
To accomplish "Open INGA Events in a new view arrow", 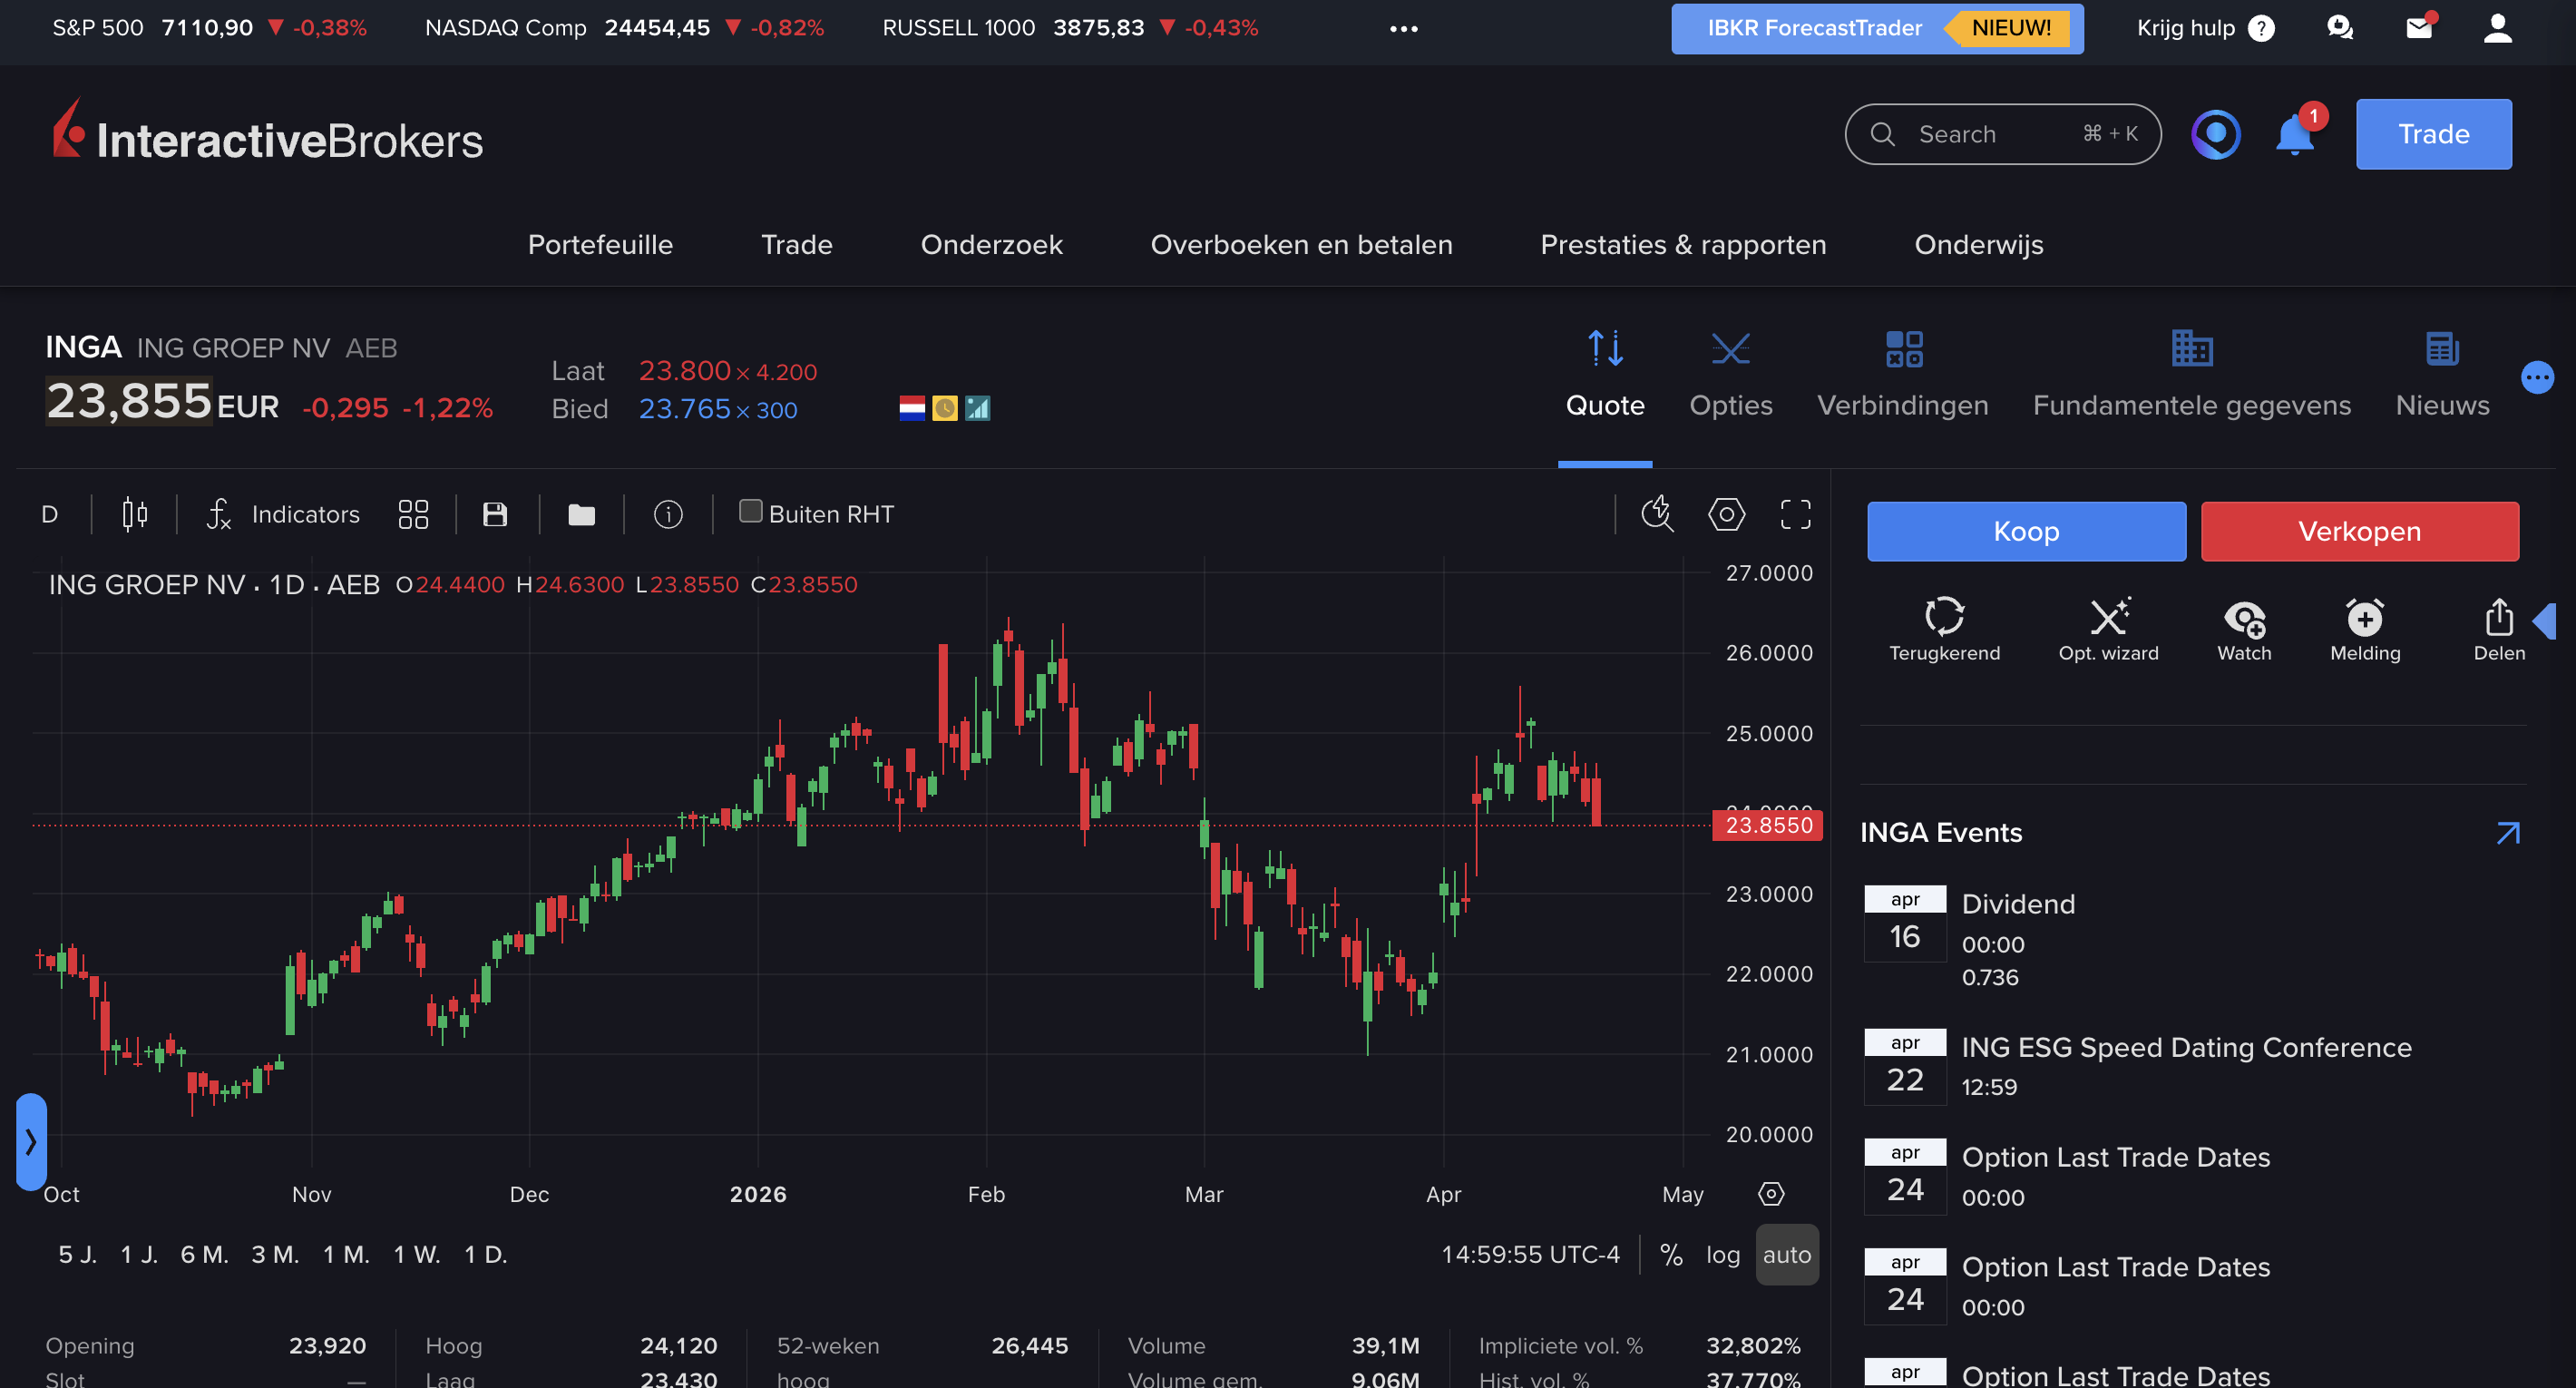I will pyautogui.click(x=2508, y=833).
